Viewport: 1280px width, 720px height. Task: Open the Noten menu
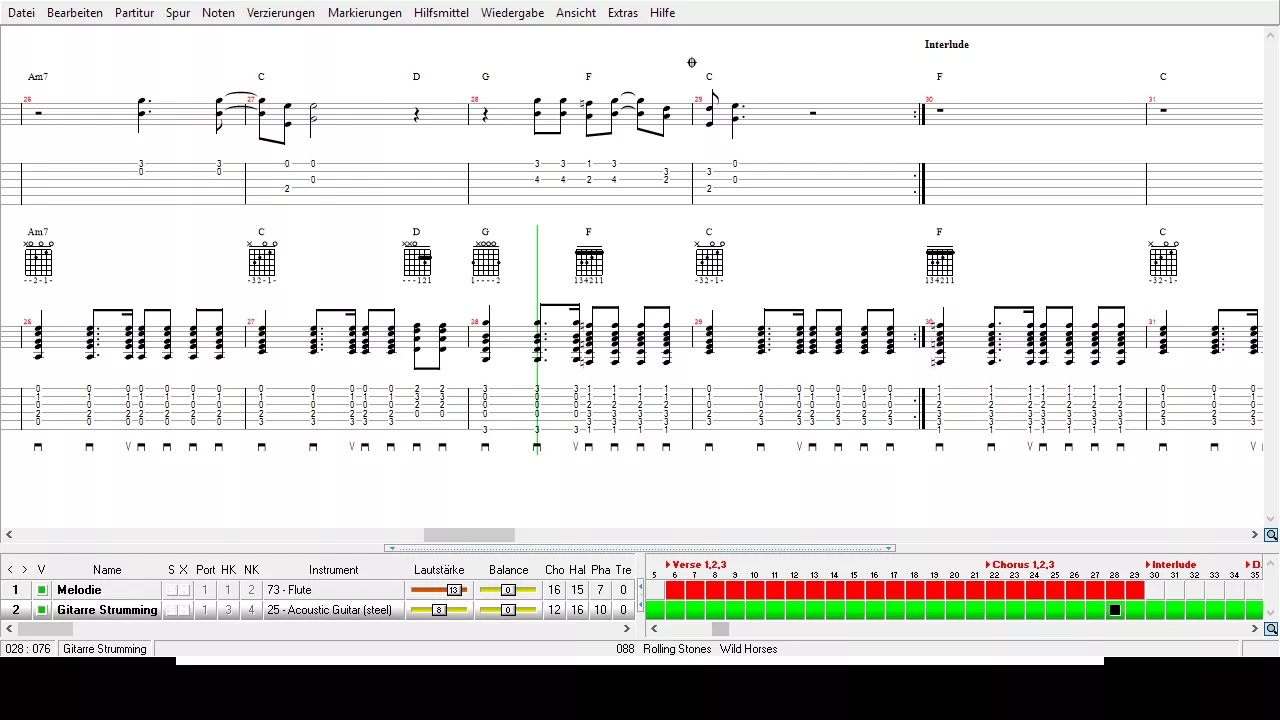(218, 13)
